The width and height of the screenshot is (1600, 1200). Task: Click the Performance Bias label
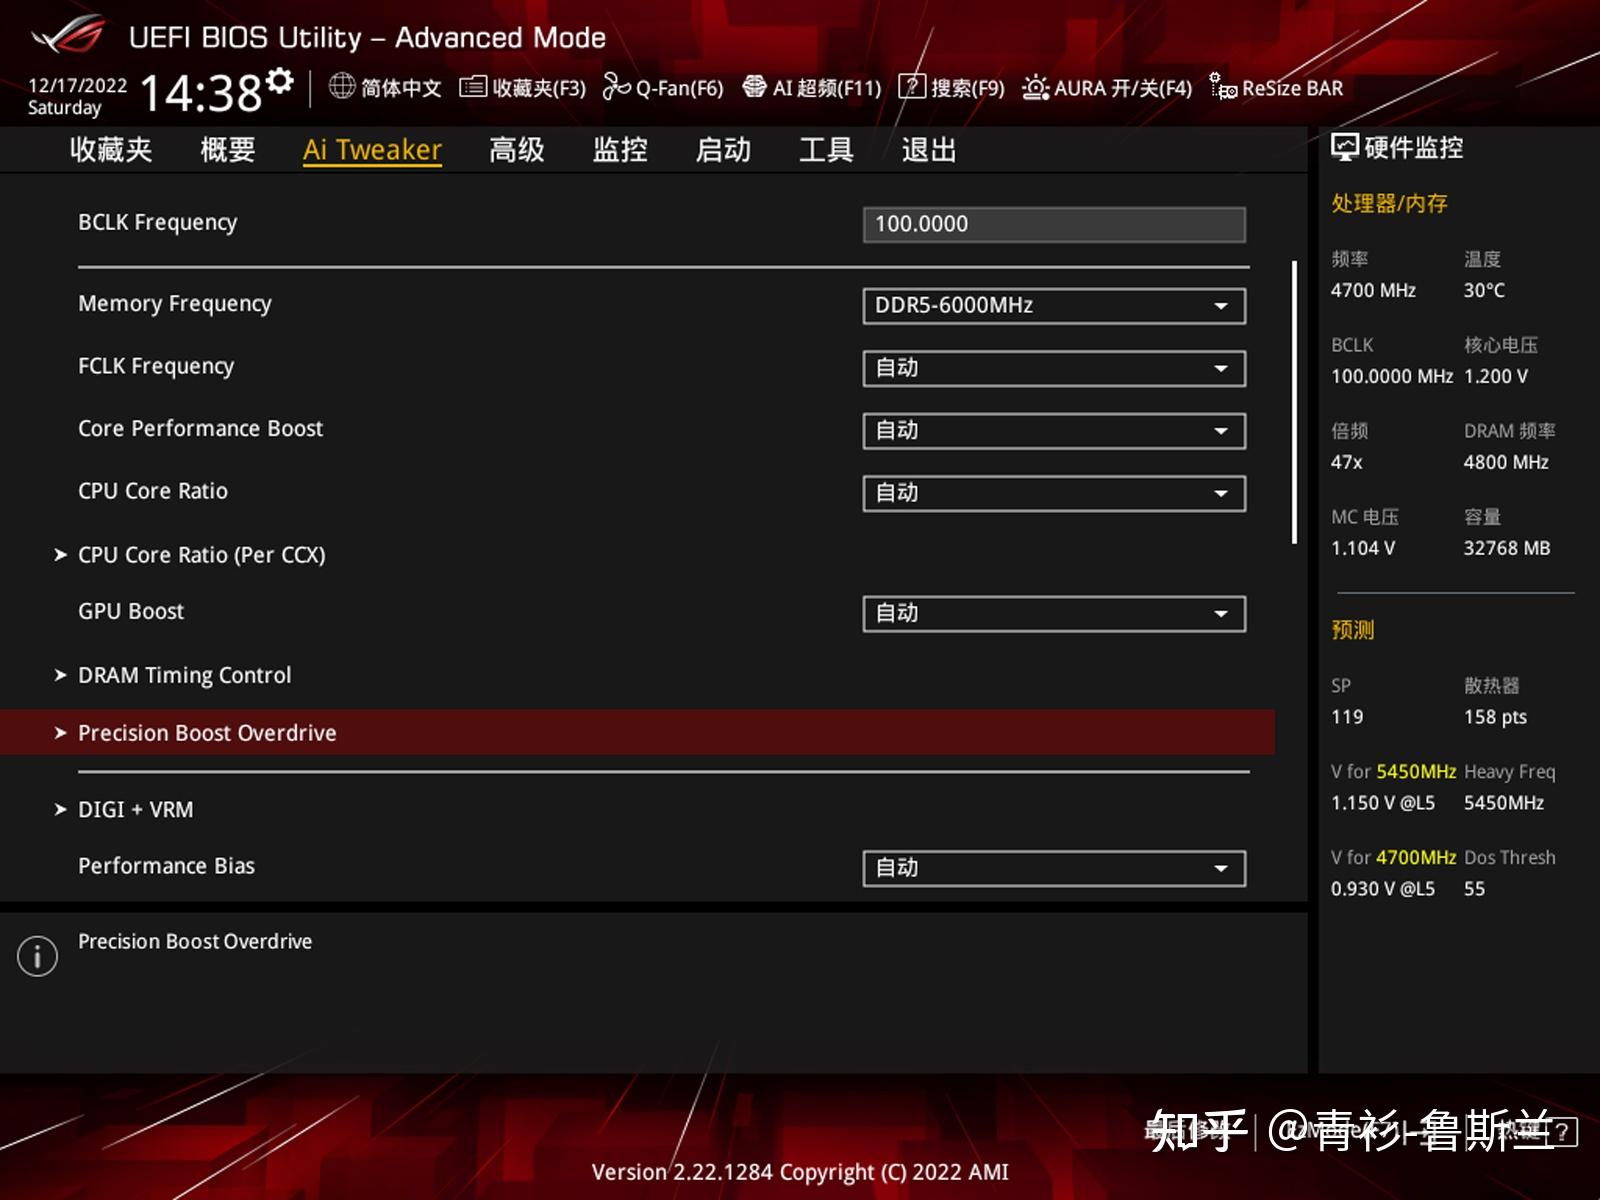pos(167,866)
